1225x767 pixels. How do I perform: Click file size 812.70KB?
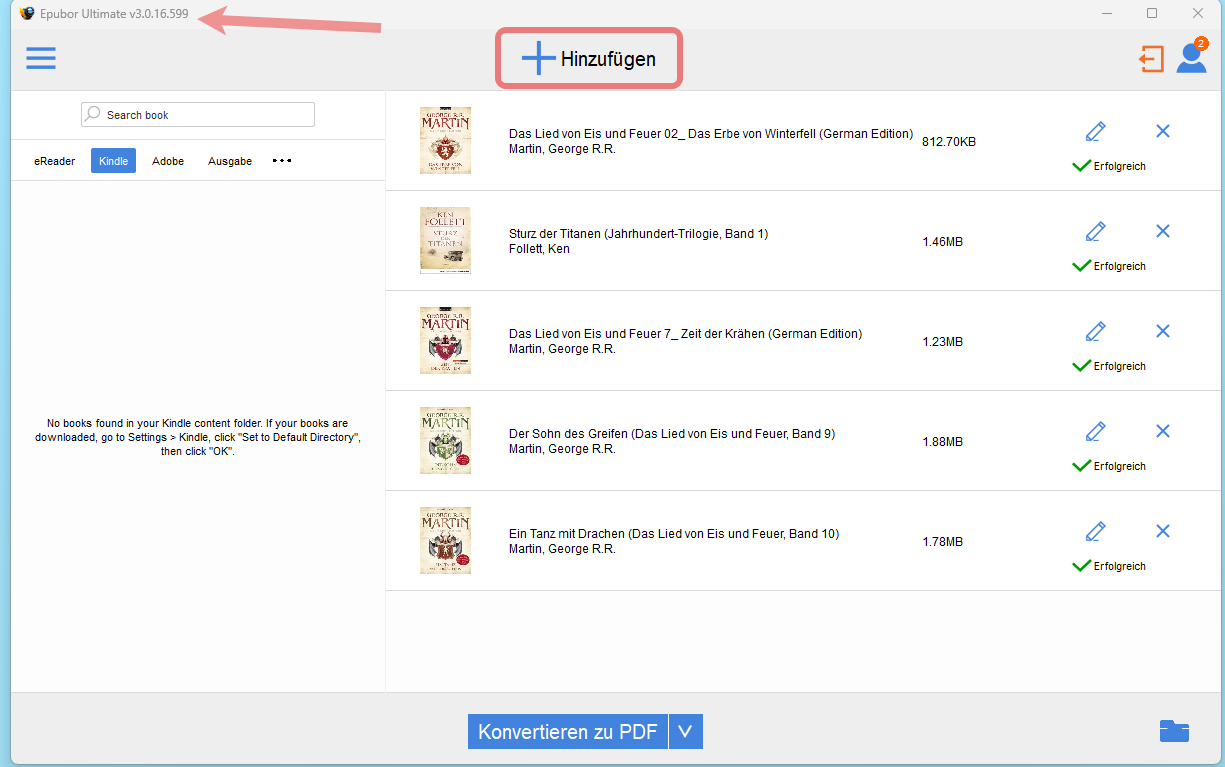[x=949, y=142]
